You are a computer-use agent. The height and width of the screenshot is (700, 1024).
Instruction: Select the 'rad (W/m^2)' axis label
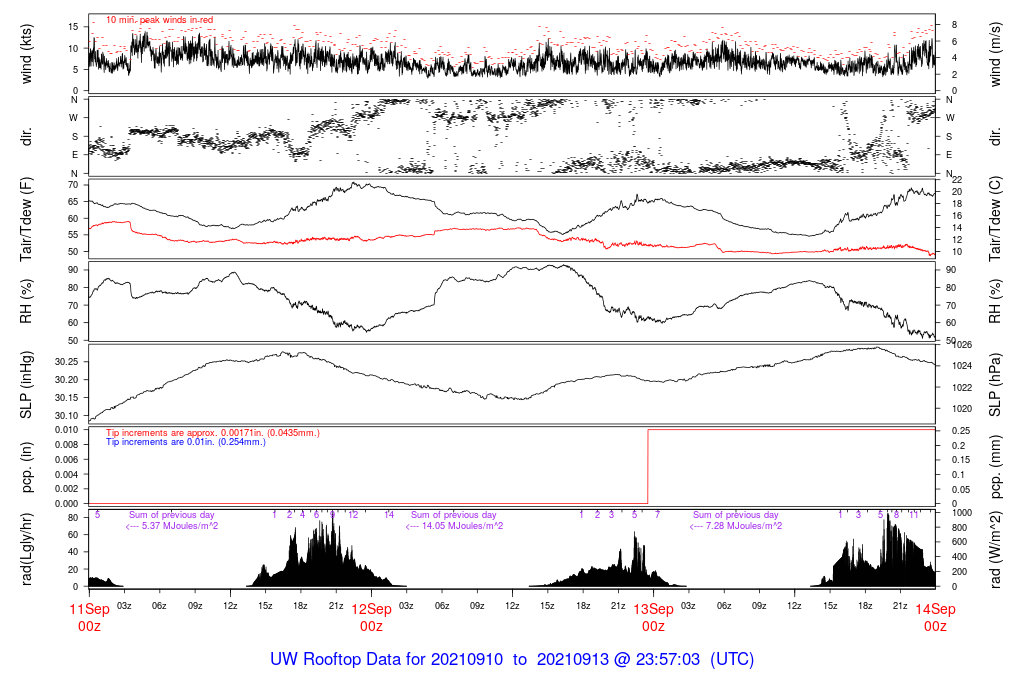[x=995, y=550]
